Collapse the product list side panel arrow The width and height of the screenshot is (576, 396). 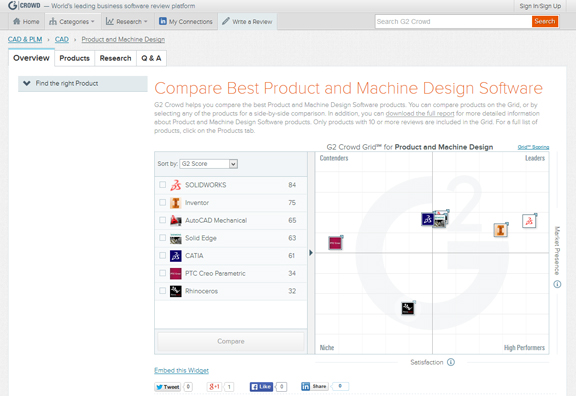[x=311, y=253]
